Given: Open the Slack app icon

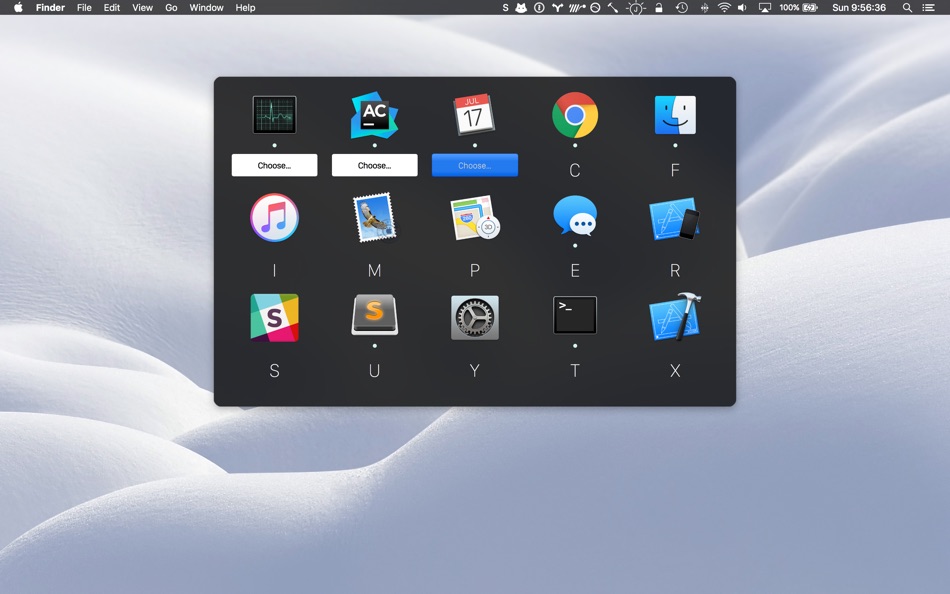Looking at the screenshot, I should 274,318.
